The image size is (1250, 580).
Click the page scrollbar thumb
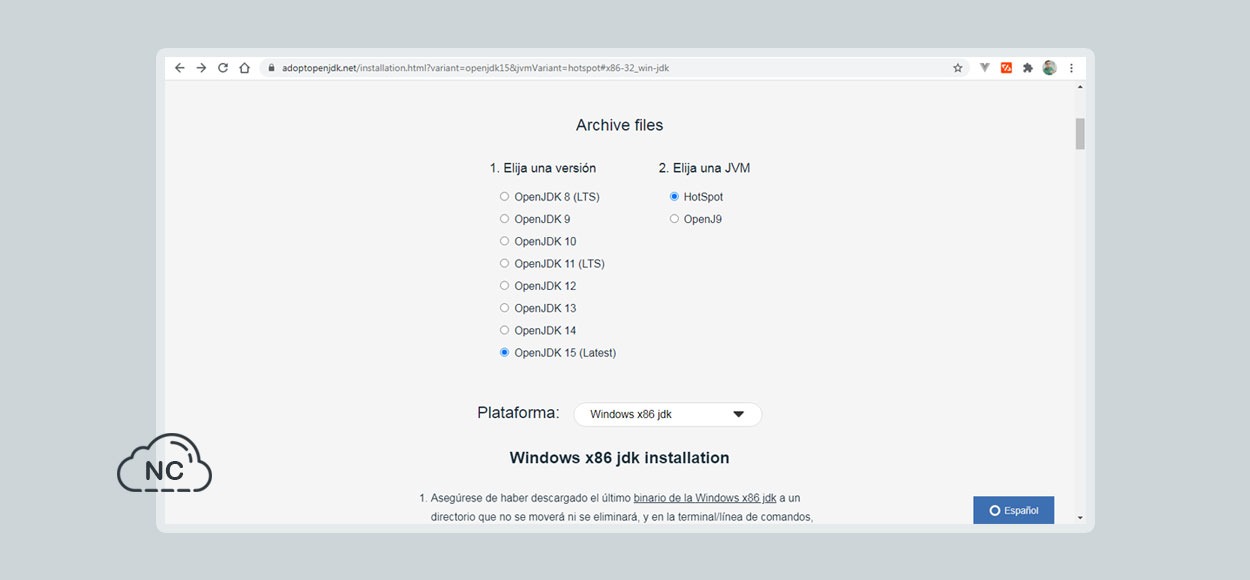click(x=1080, y=134)
